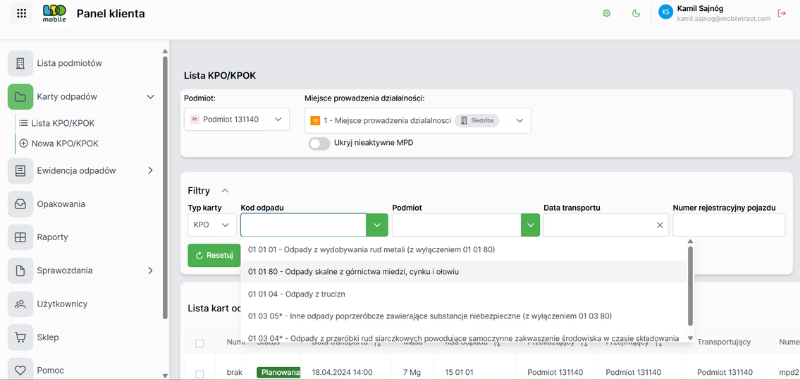Image resolution: width=800 pixels, height=380 pixels.
Task: Click the sidebar vertical scrollbar
Action: pos(165,188)
